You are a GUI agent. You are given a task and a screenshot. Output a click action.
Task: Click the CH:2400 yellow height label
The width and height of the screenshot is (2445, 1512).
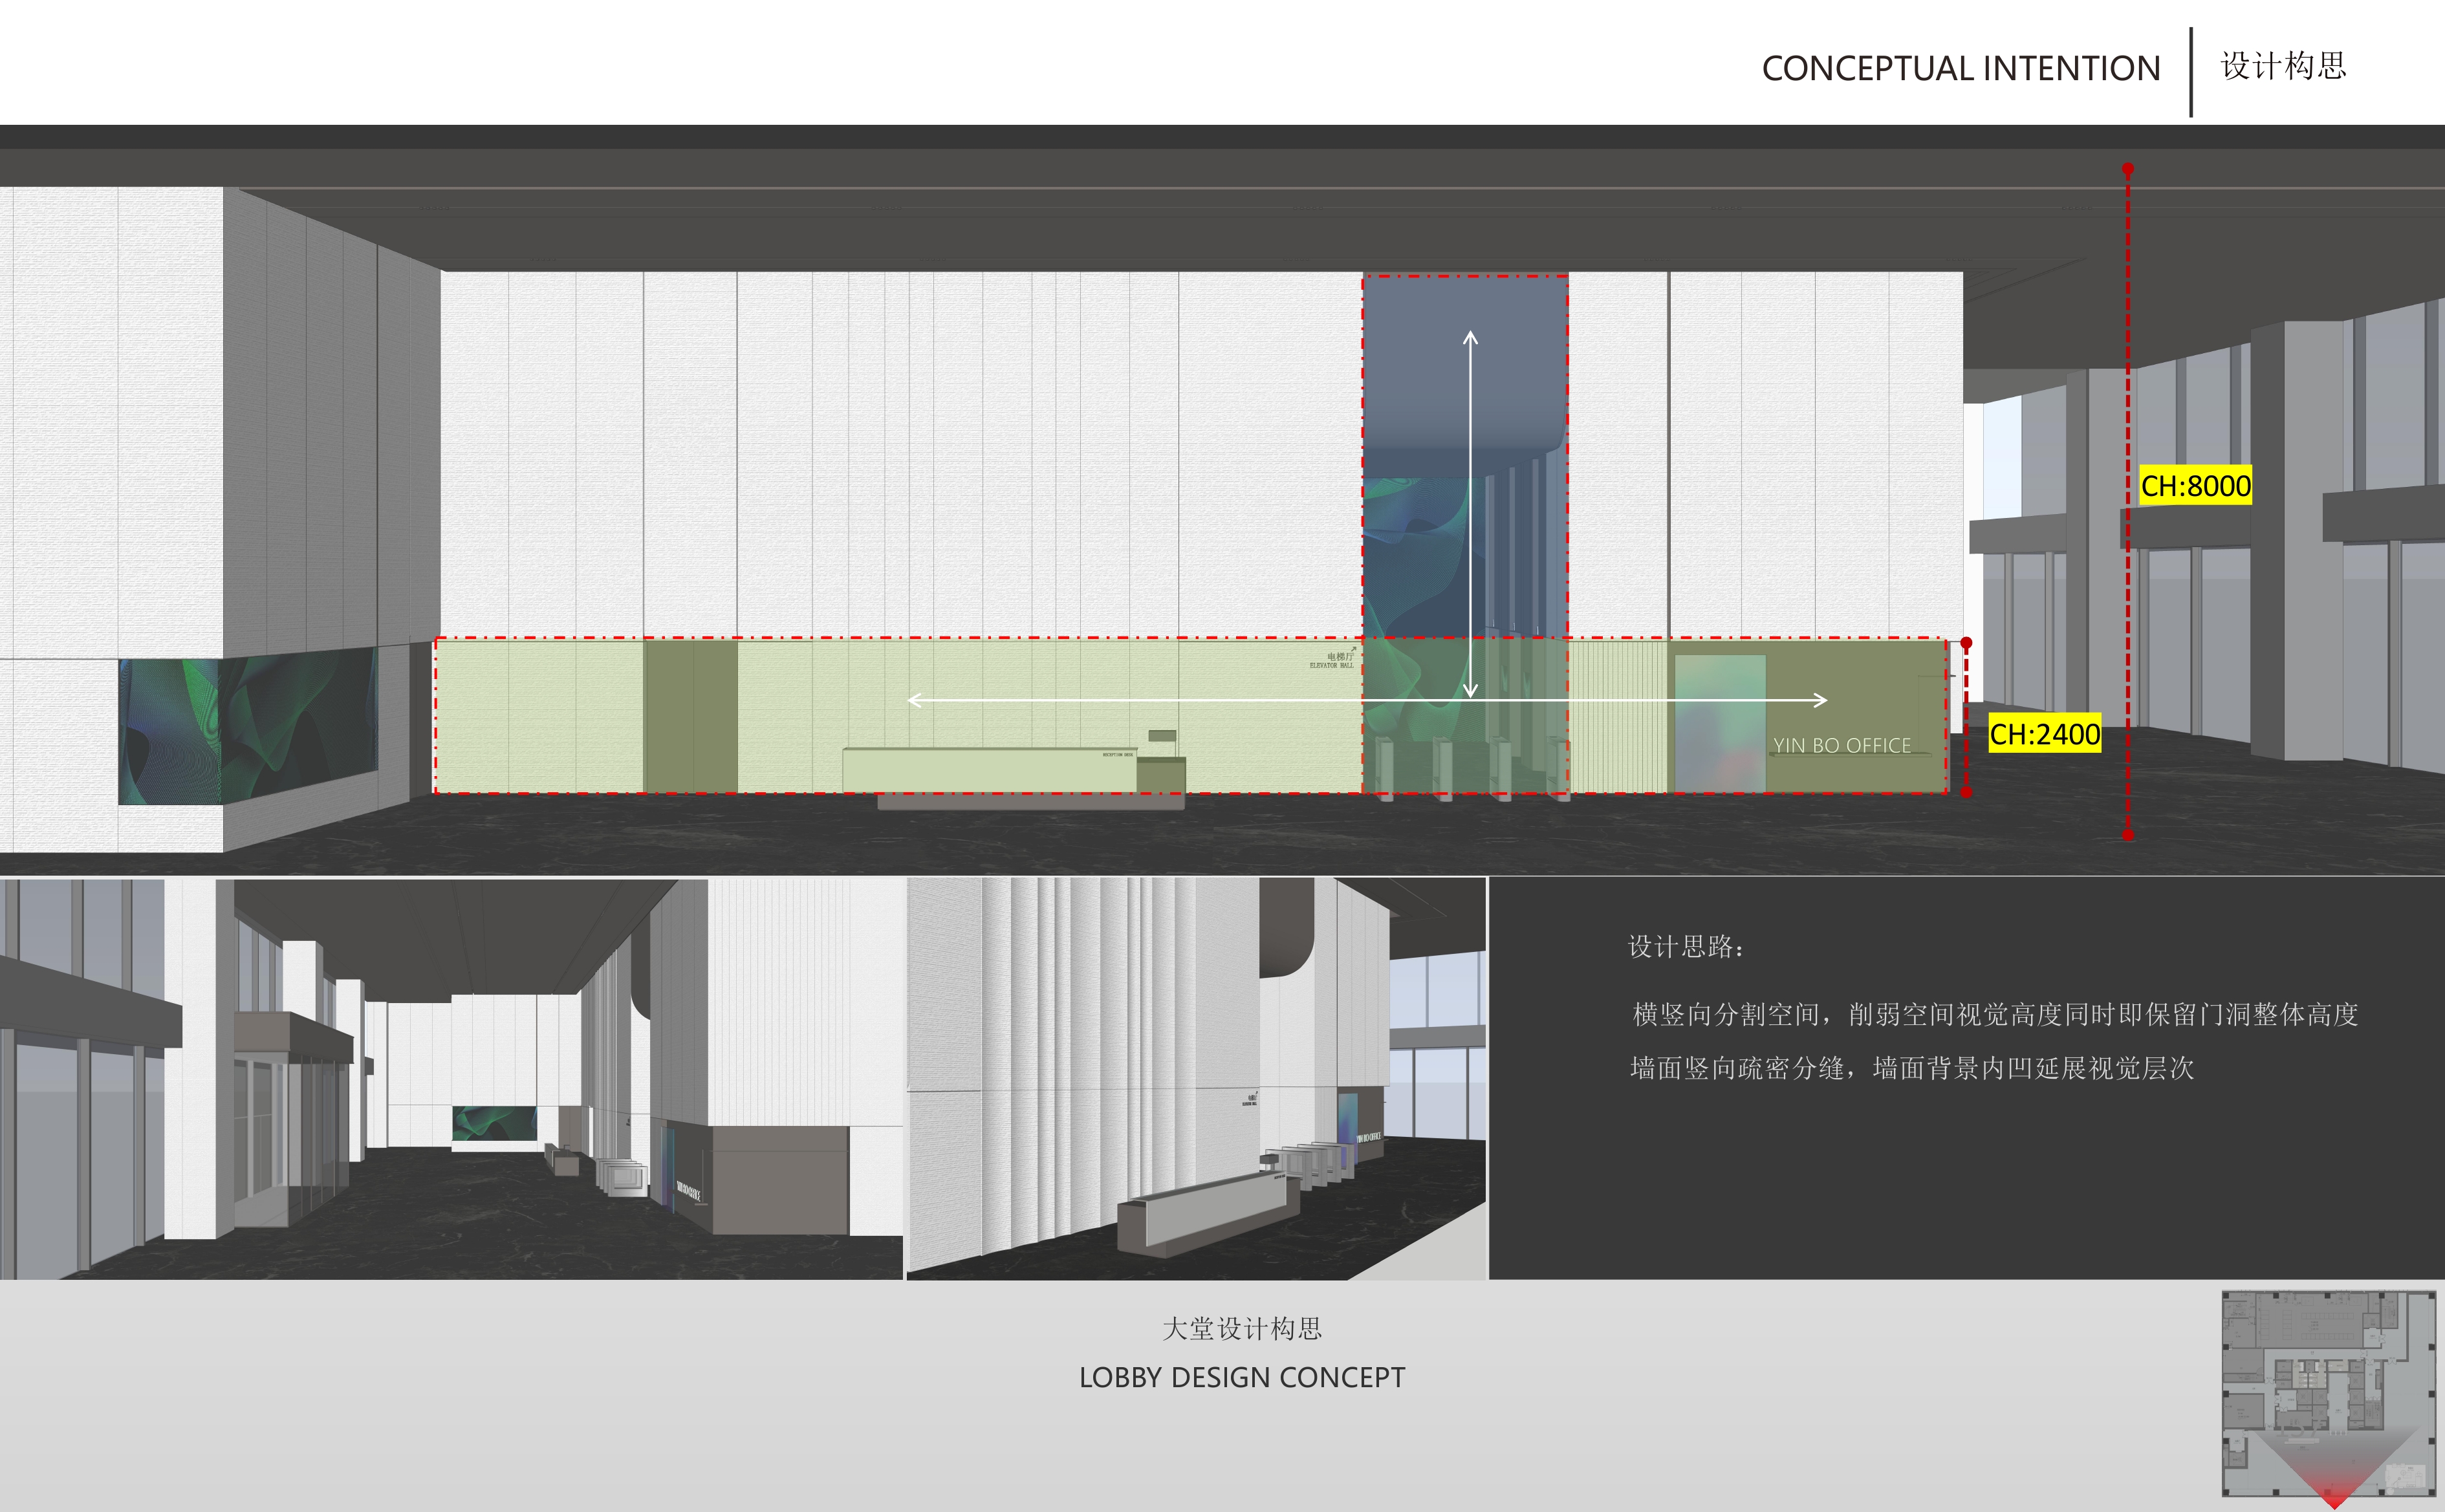pos(2044,734)
